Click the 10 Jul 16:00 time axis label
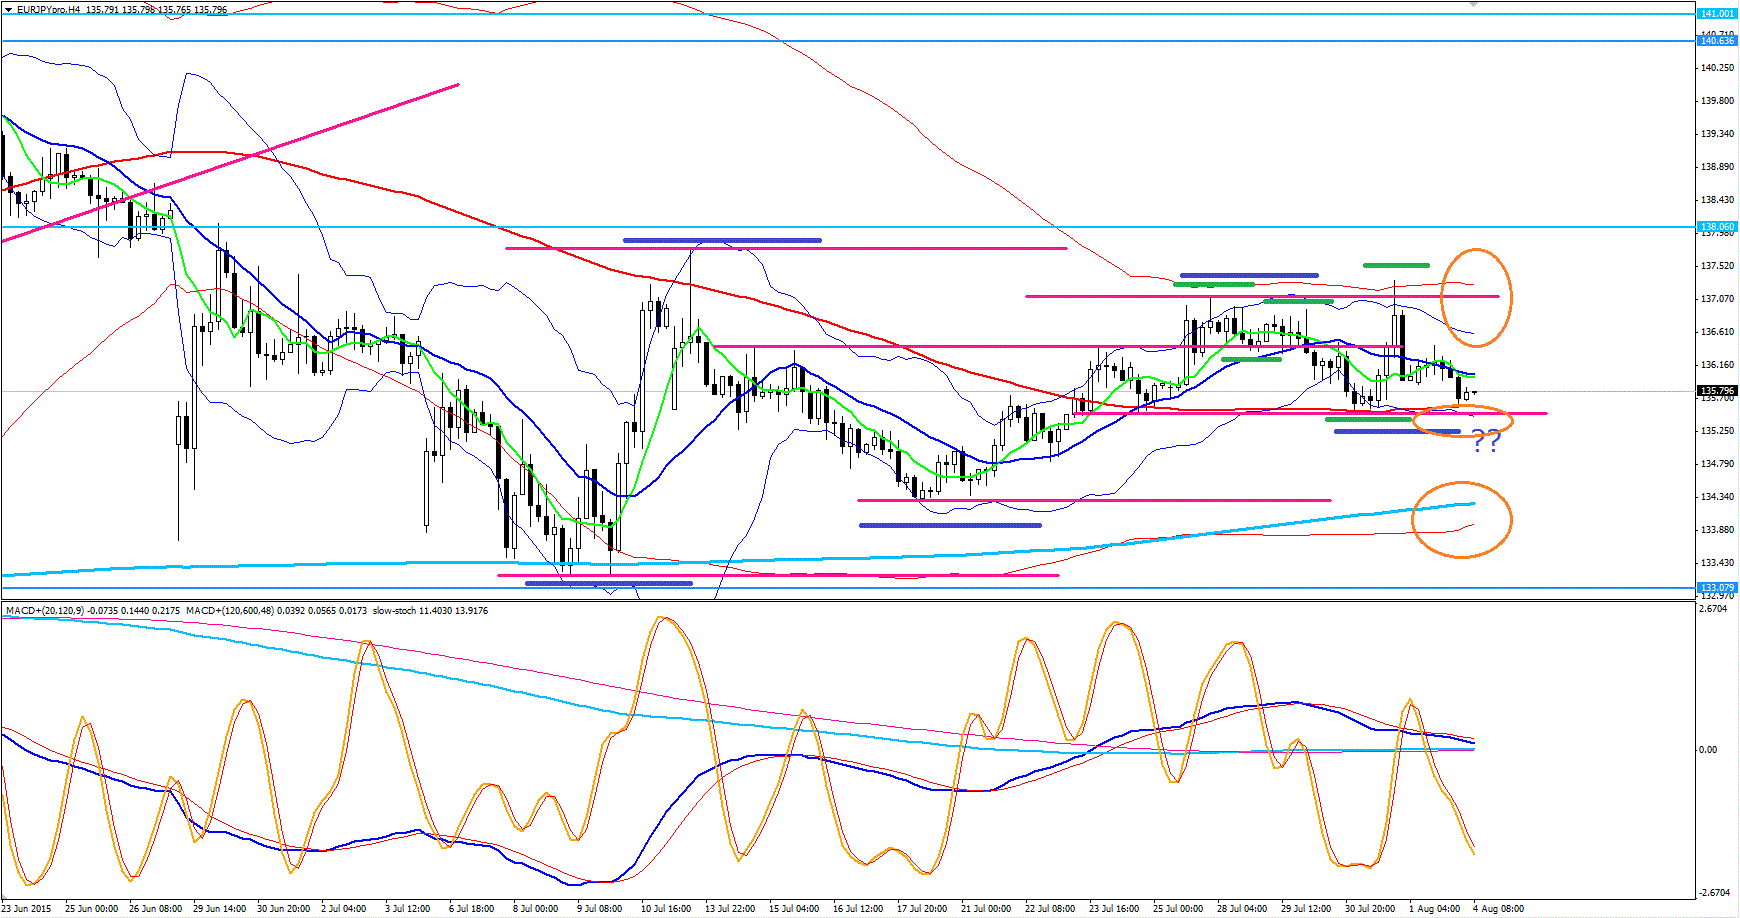 point(665,909)
